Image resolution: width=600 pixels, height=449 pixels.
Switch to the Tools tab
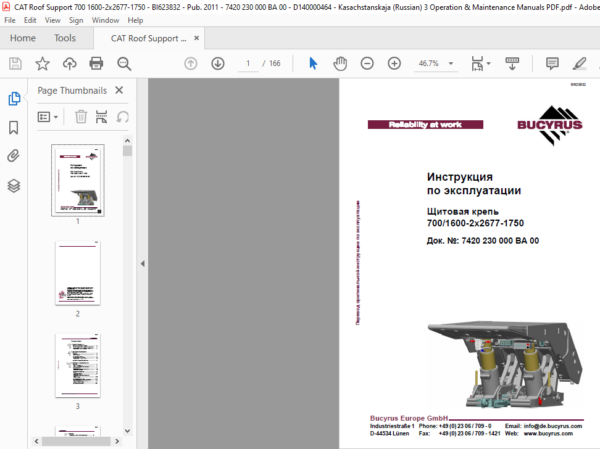(65, 38)
